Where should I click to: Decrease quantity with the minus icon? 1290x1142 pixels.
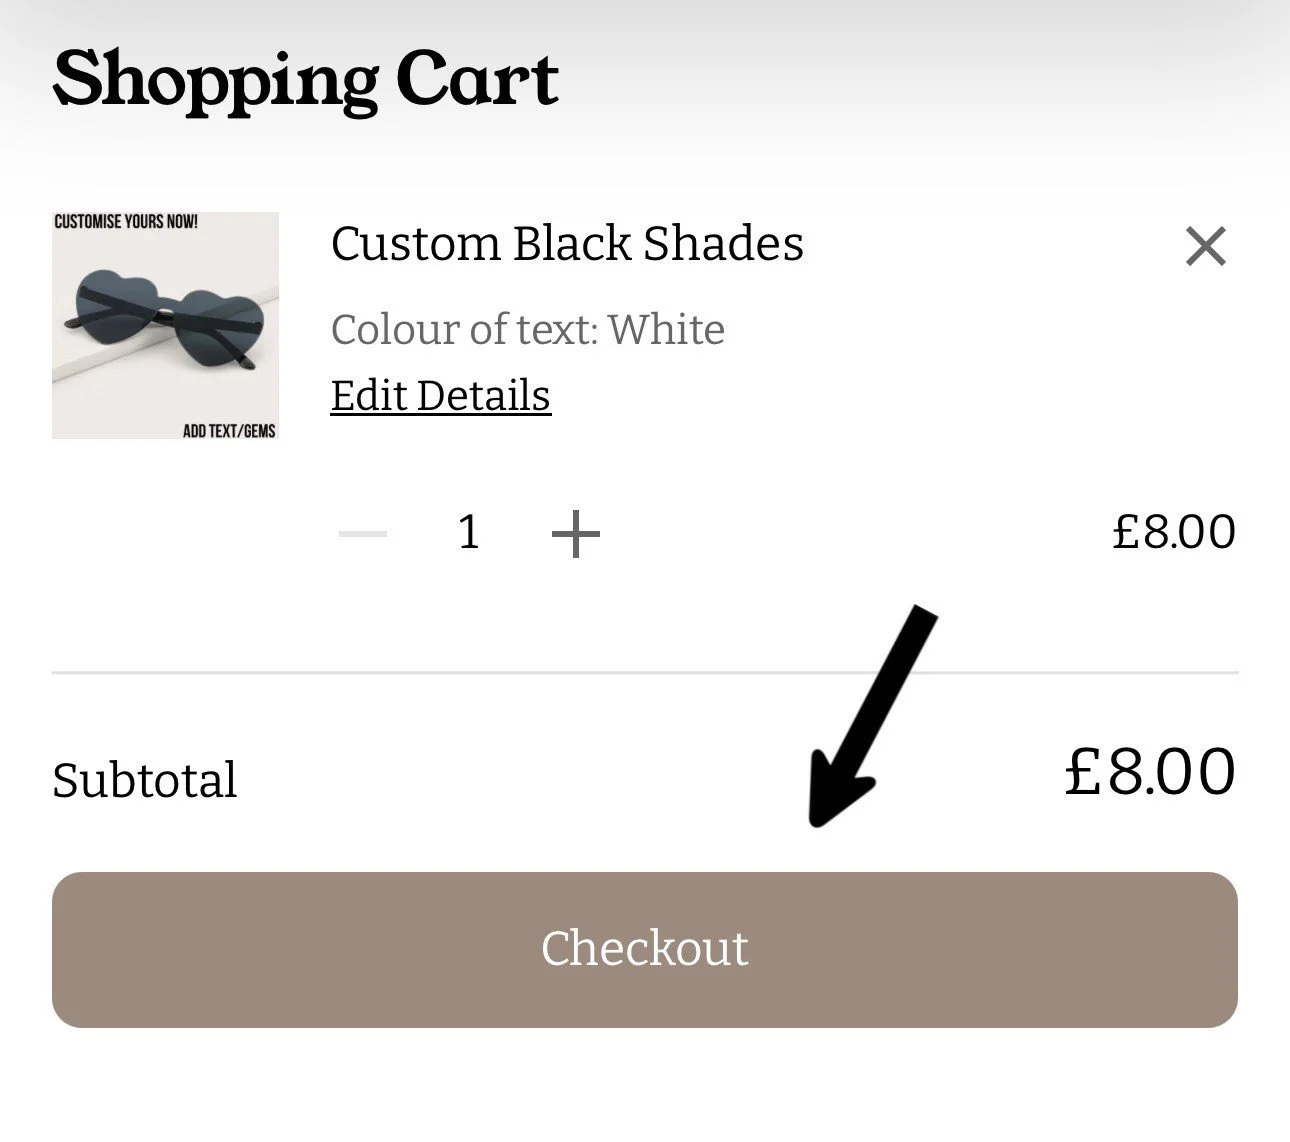[x=363, y=534]
